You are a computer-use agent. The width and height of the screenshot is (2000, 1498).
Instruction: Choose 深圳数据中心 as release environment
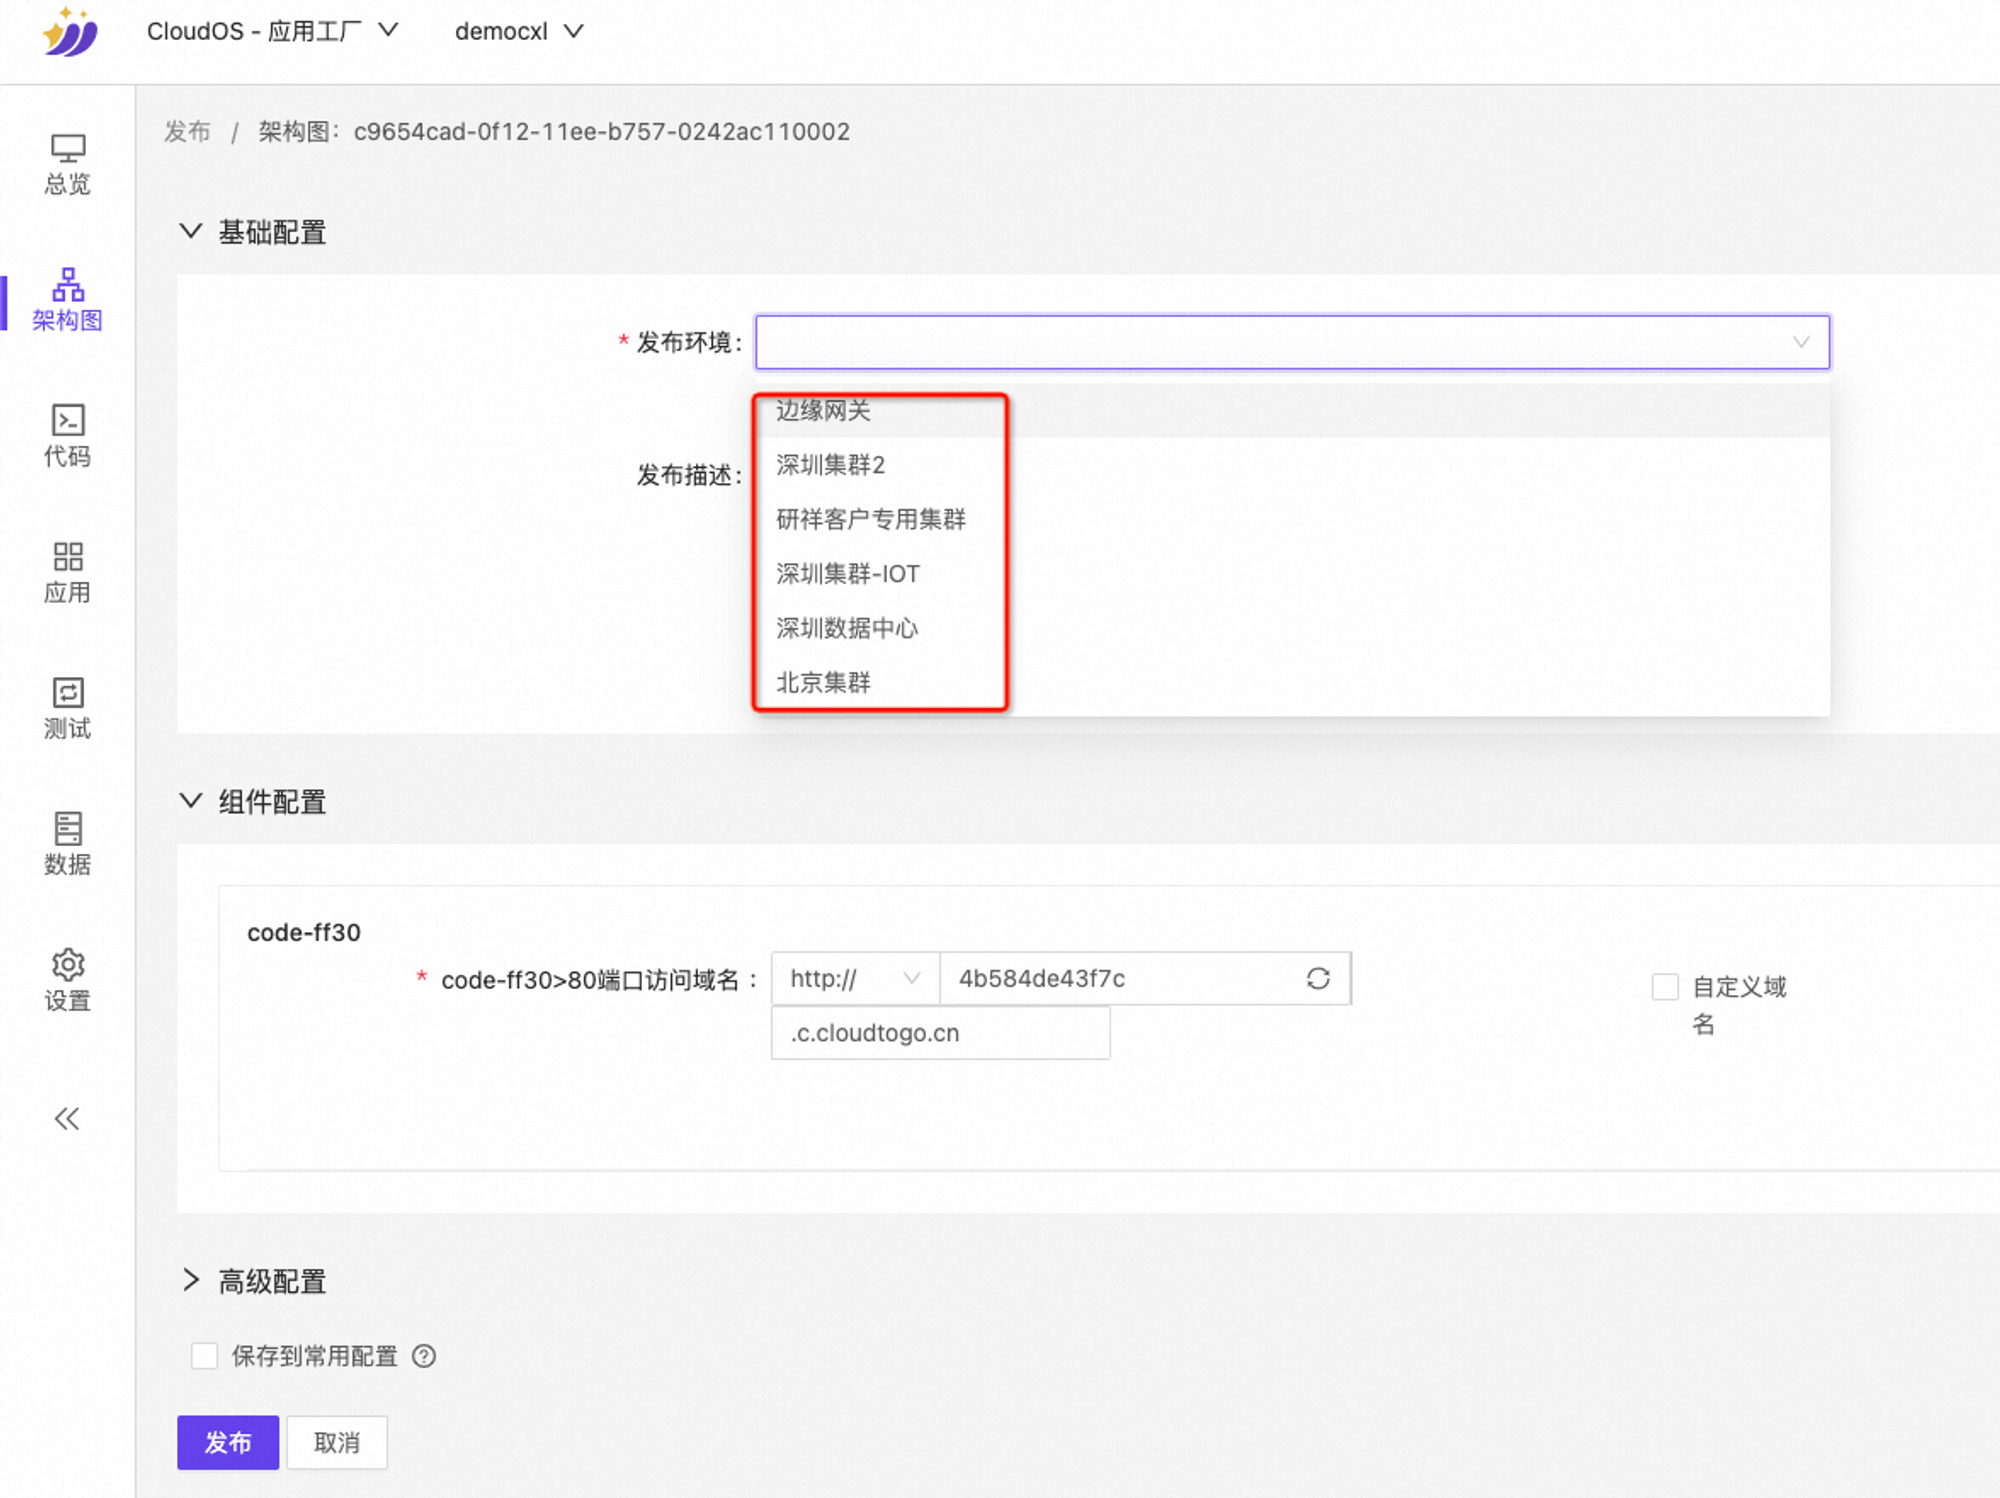pyautogui.click(x=847, y=628)
